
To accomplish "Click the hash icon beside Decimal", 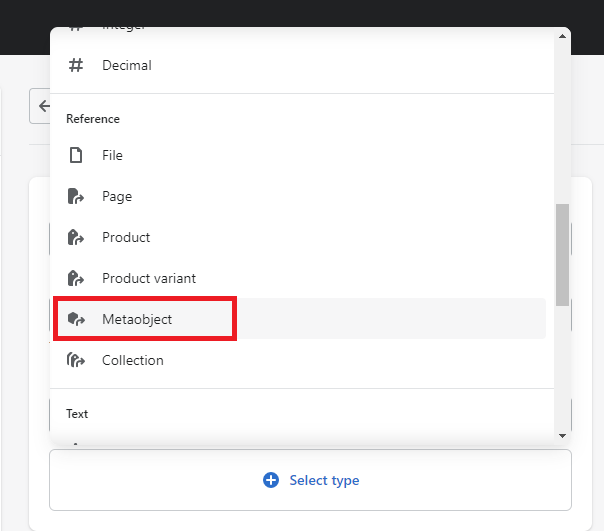I will point(76,65).
